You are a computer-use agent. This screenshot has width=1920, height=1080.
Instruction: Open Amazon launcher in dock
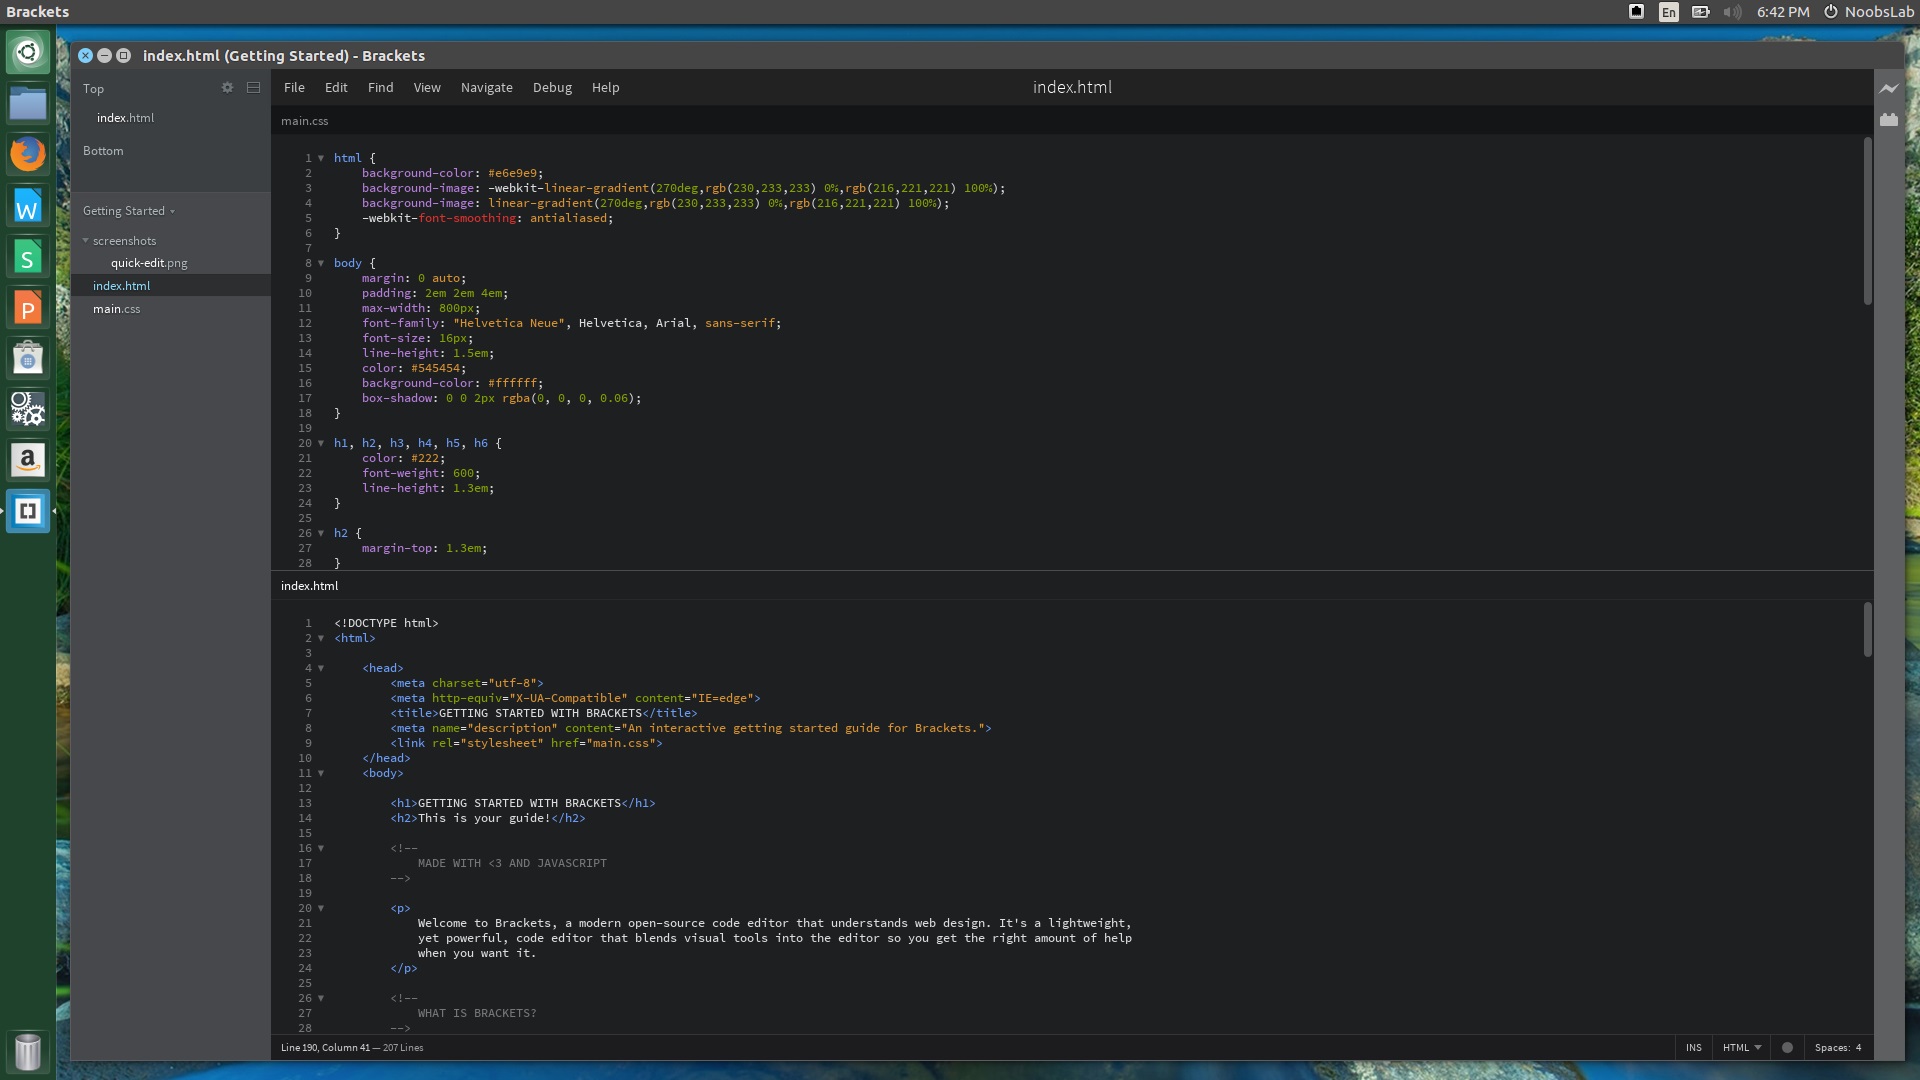(x=28, y=460)
